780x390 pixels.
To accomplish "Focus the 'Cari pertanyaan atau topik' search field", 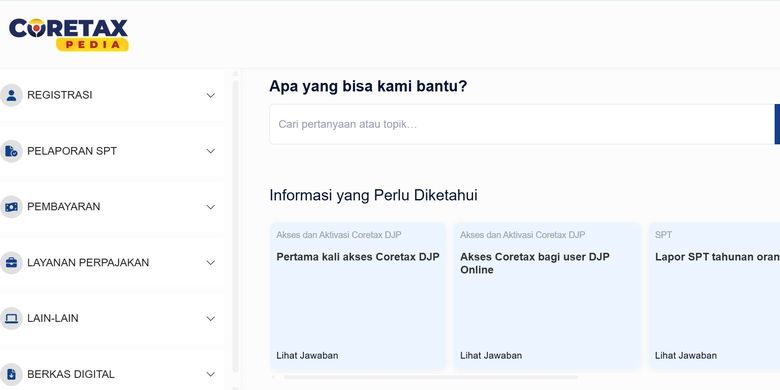I will [522, 124].
